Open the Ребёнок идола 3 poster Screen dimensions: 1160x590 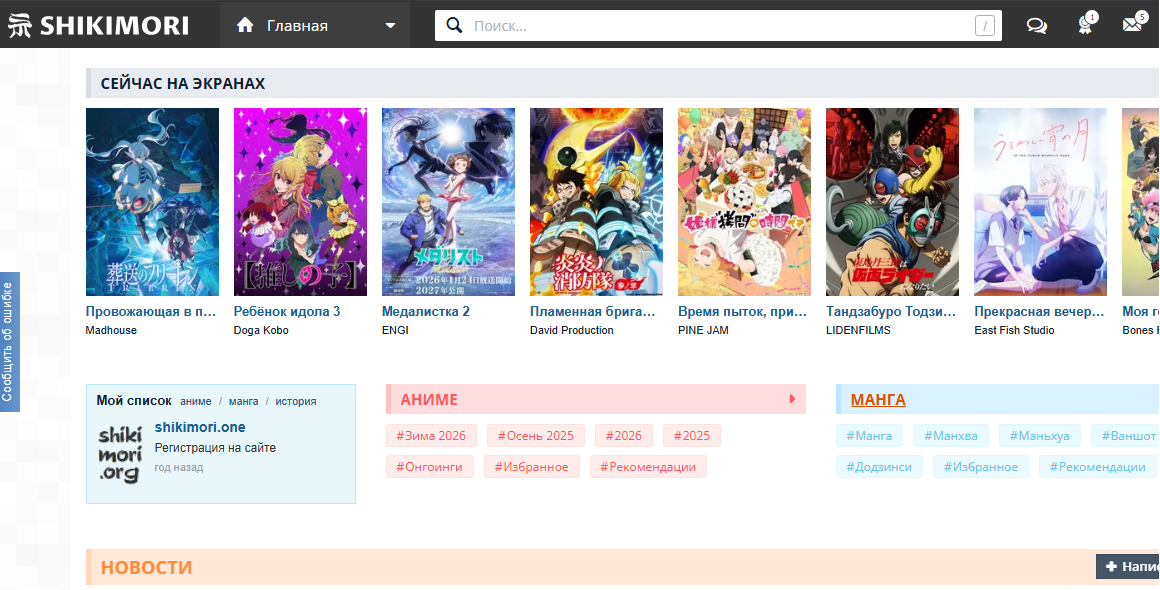point(300,202)
